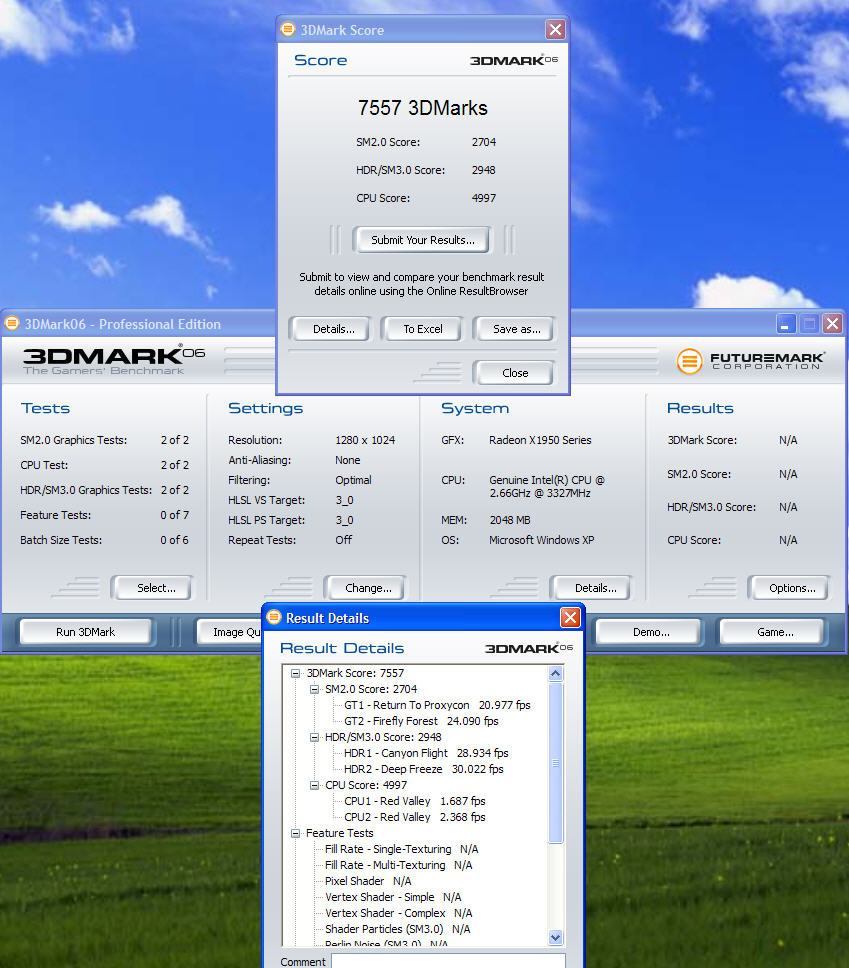Click '1280 x 1024' resolution value

[x=365, y=440]
